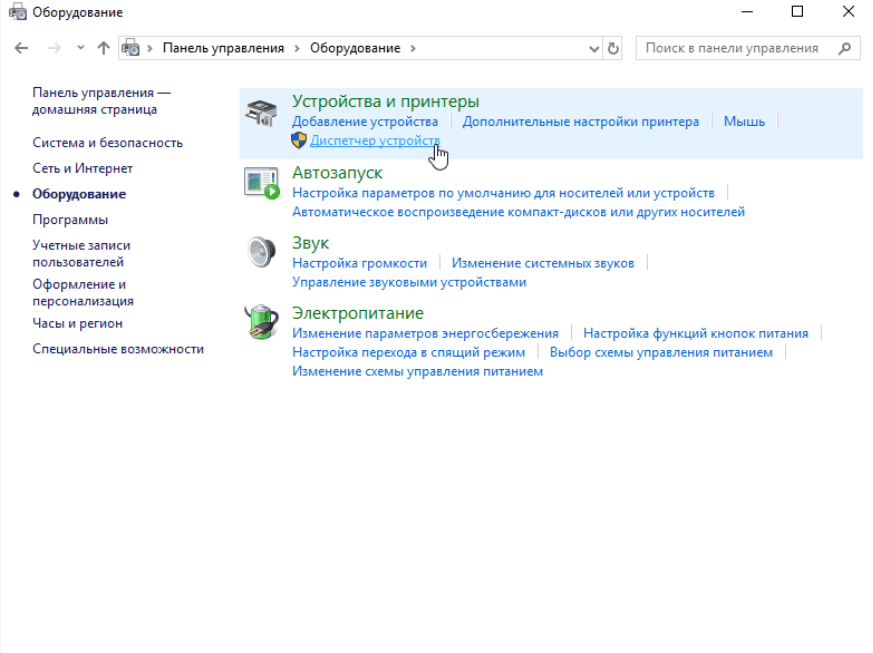
Task: Click the search magnifier icon
Action: pyautogui.click(x=845, y=48)
